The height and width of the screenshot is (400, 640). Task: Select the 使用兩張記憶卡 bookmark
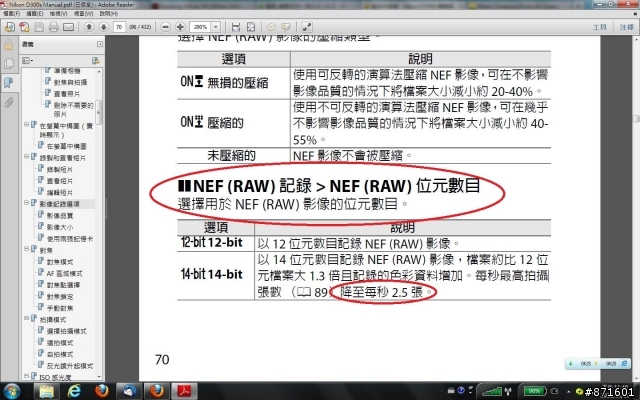pyautogui.click(x=70, y=239)
